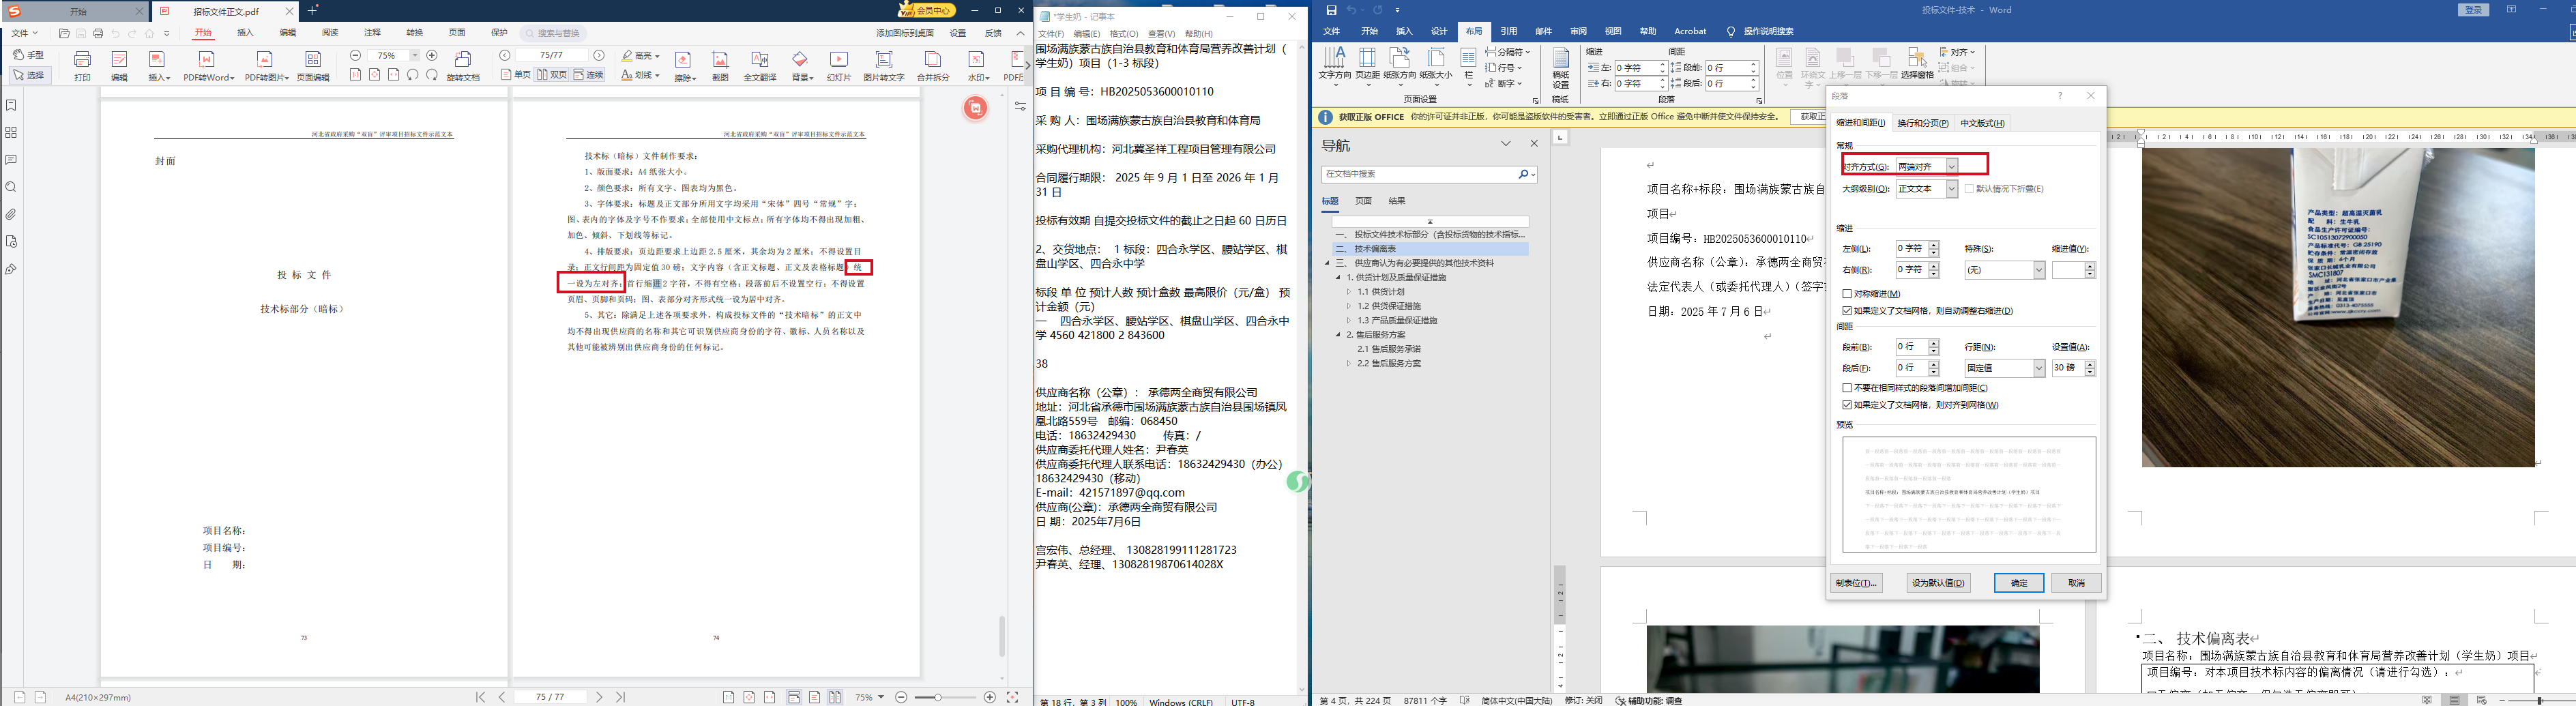The width and height of the screenshot is (2576, 706).
Task: Open the attachments panel in PDF sidebar
Action: pos(11,214)
